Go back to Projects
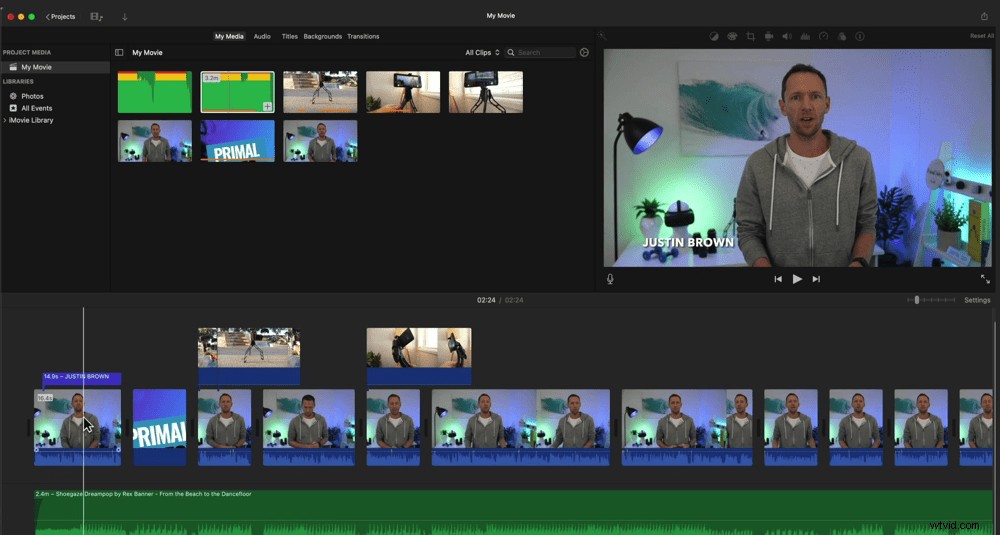 pos(60,17)
